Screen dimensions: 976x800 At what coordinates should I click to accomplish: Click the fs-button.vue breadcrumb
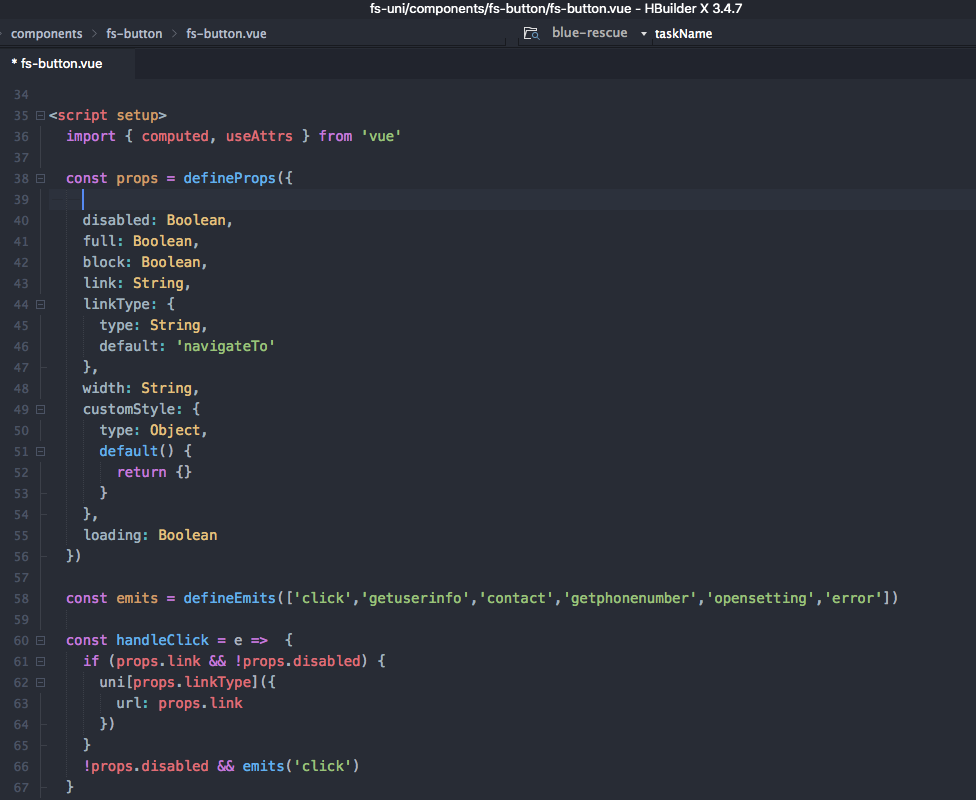(x=226, y=34)
